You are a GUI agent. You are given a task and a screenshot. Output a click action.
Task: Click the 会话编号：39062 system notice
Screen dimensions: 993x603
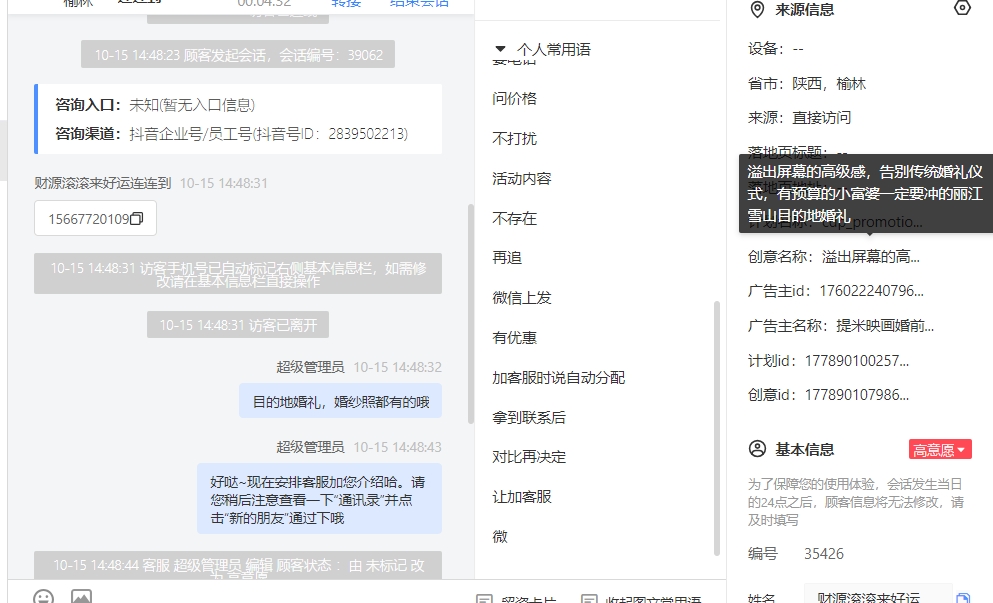pos(238,54)
